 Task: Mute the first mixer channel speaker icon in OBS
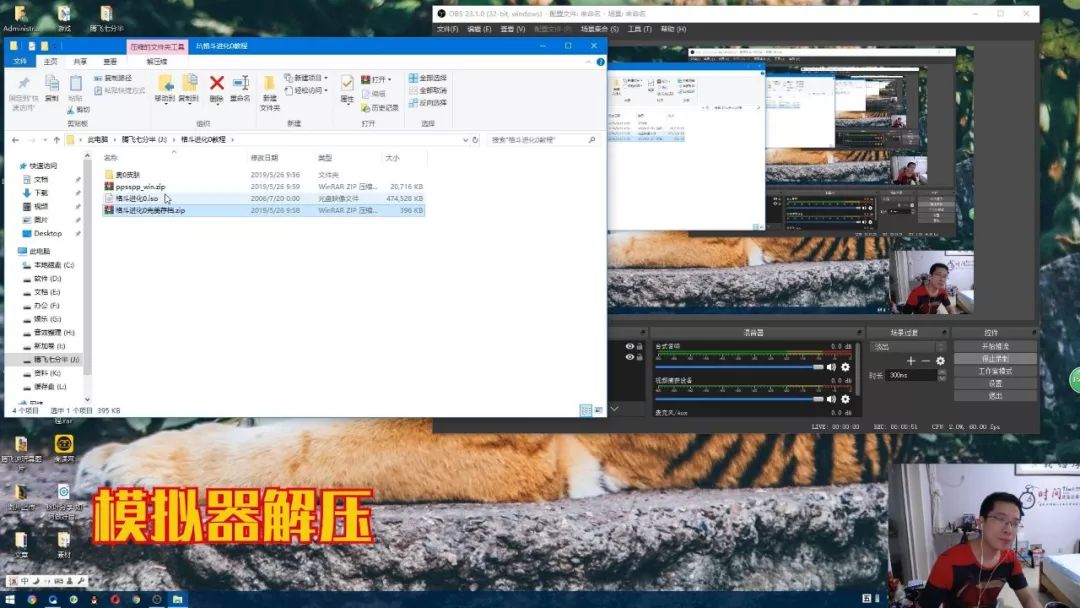(831, 367)
